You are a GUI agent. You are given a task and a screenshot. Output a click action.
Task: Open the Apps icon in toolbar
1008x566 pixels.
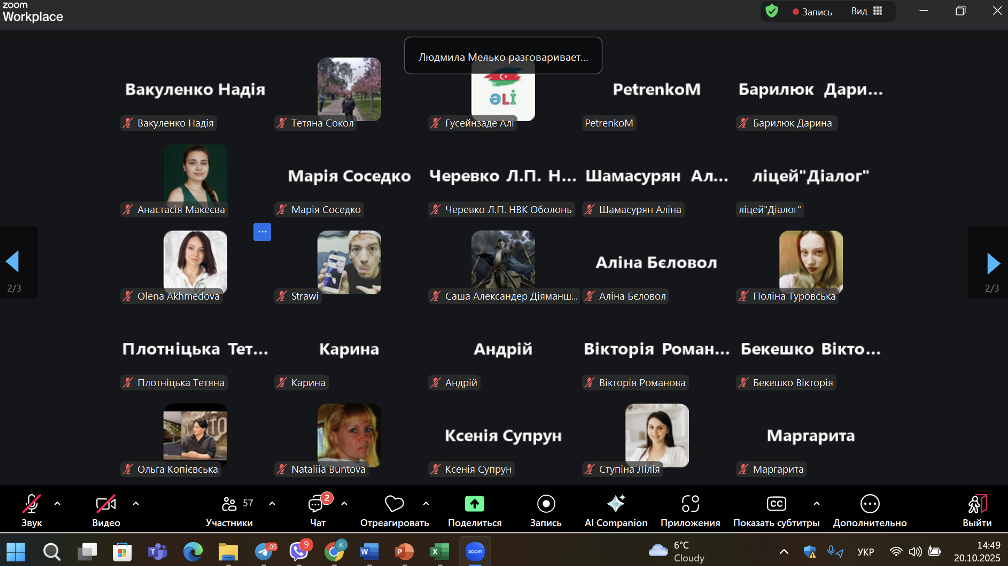690,504
